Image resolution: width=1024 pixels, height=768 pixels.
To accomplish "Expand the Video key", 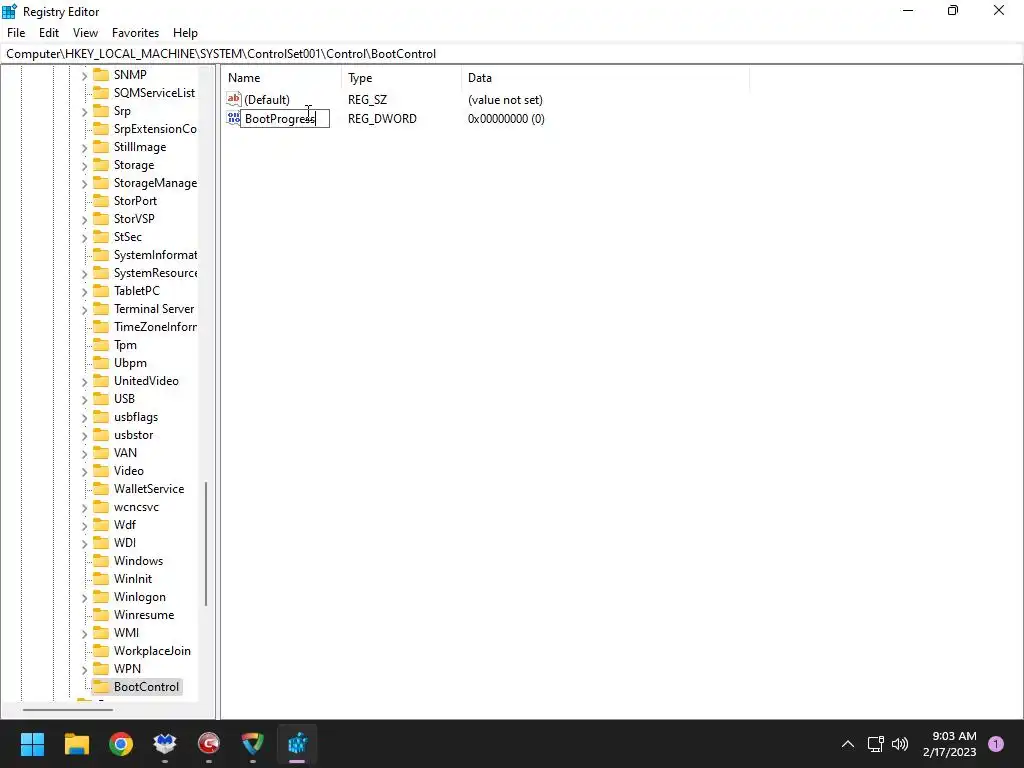I will tap(84, 472).
